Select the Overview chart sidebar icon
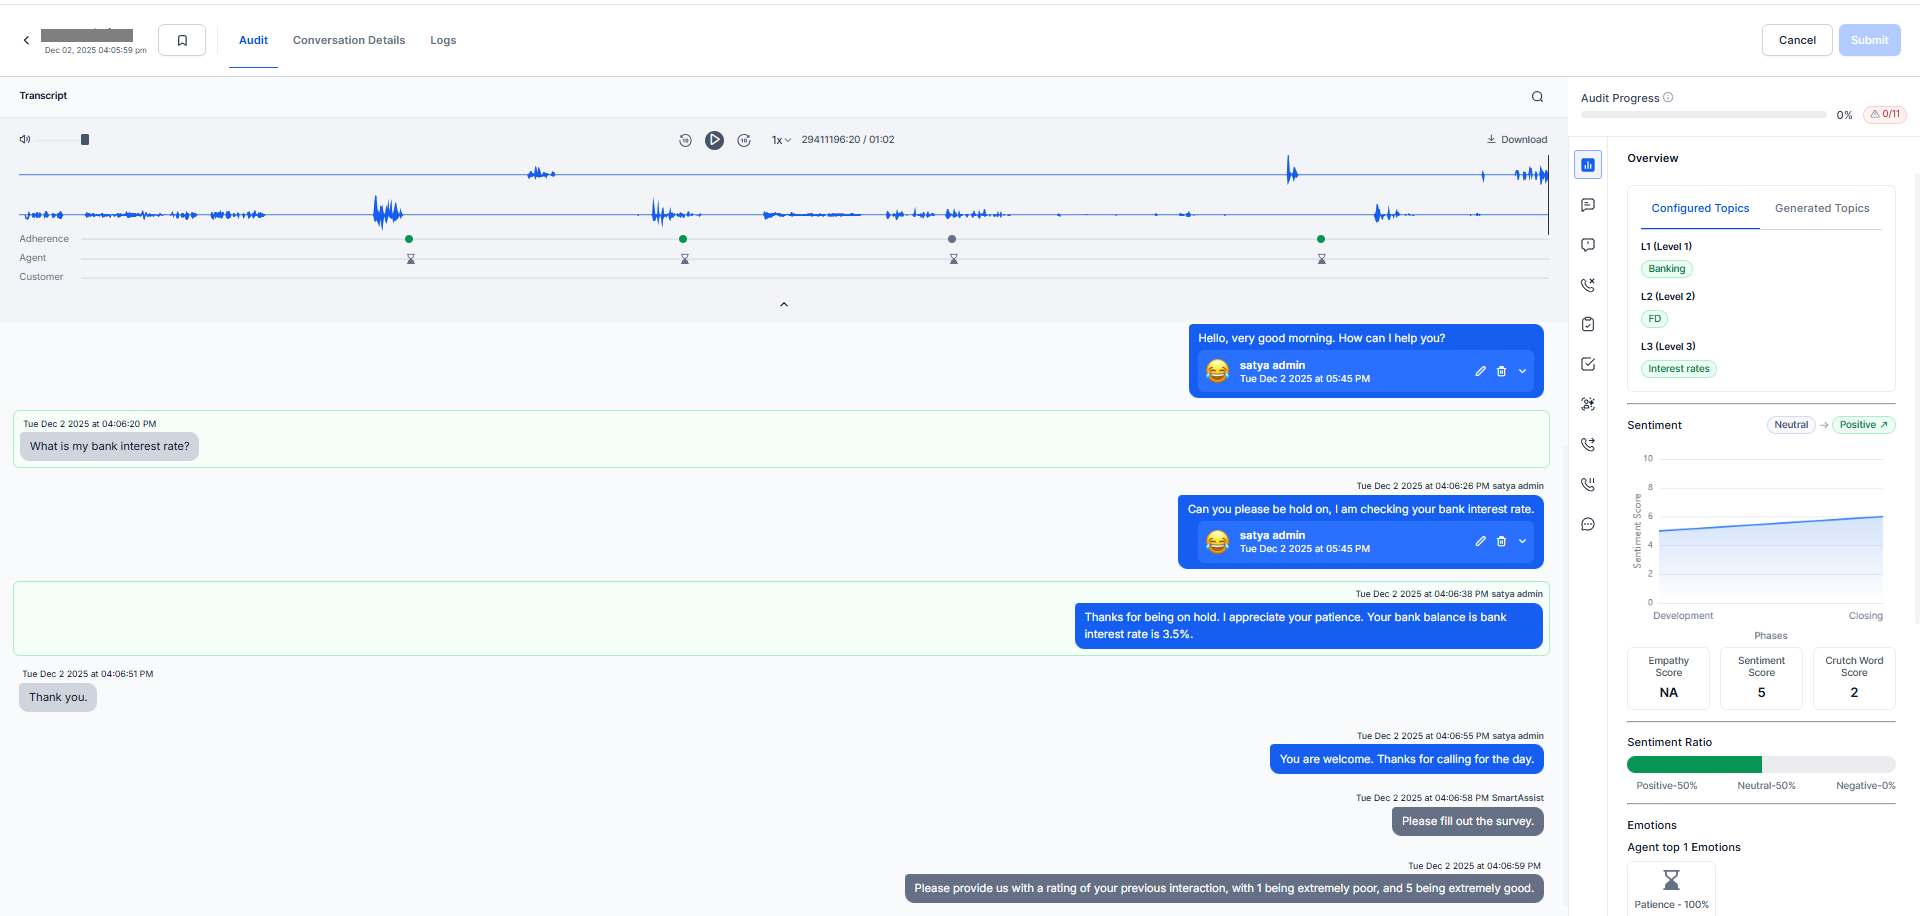1920x916 pixels. (1588, 165)
